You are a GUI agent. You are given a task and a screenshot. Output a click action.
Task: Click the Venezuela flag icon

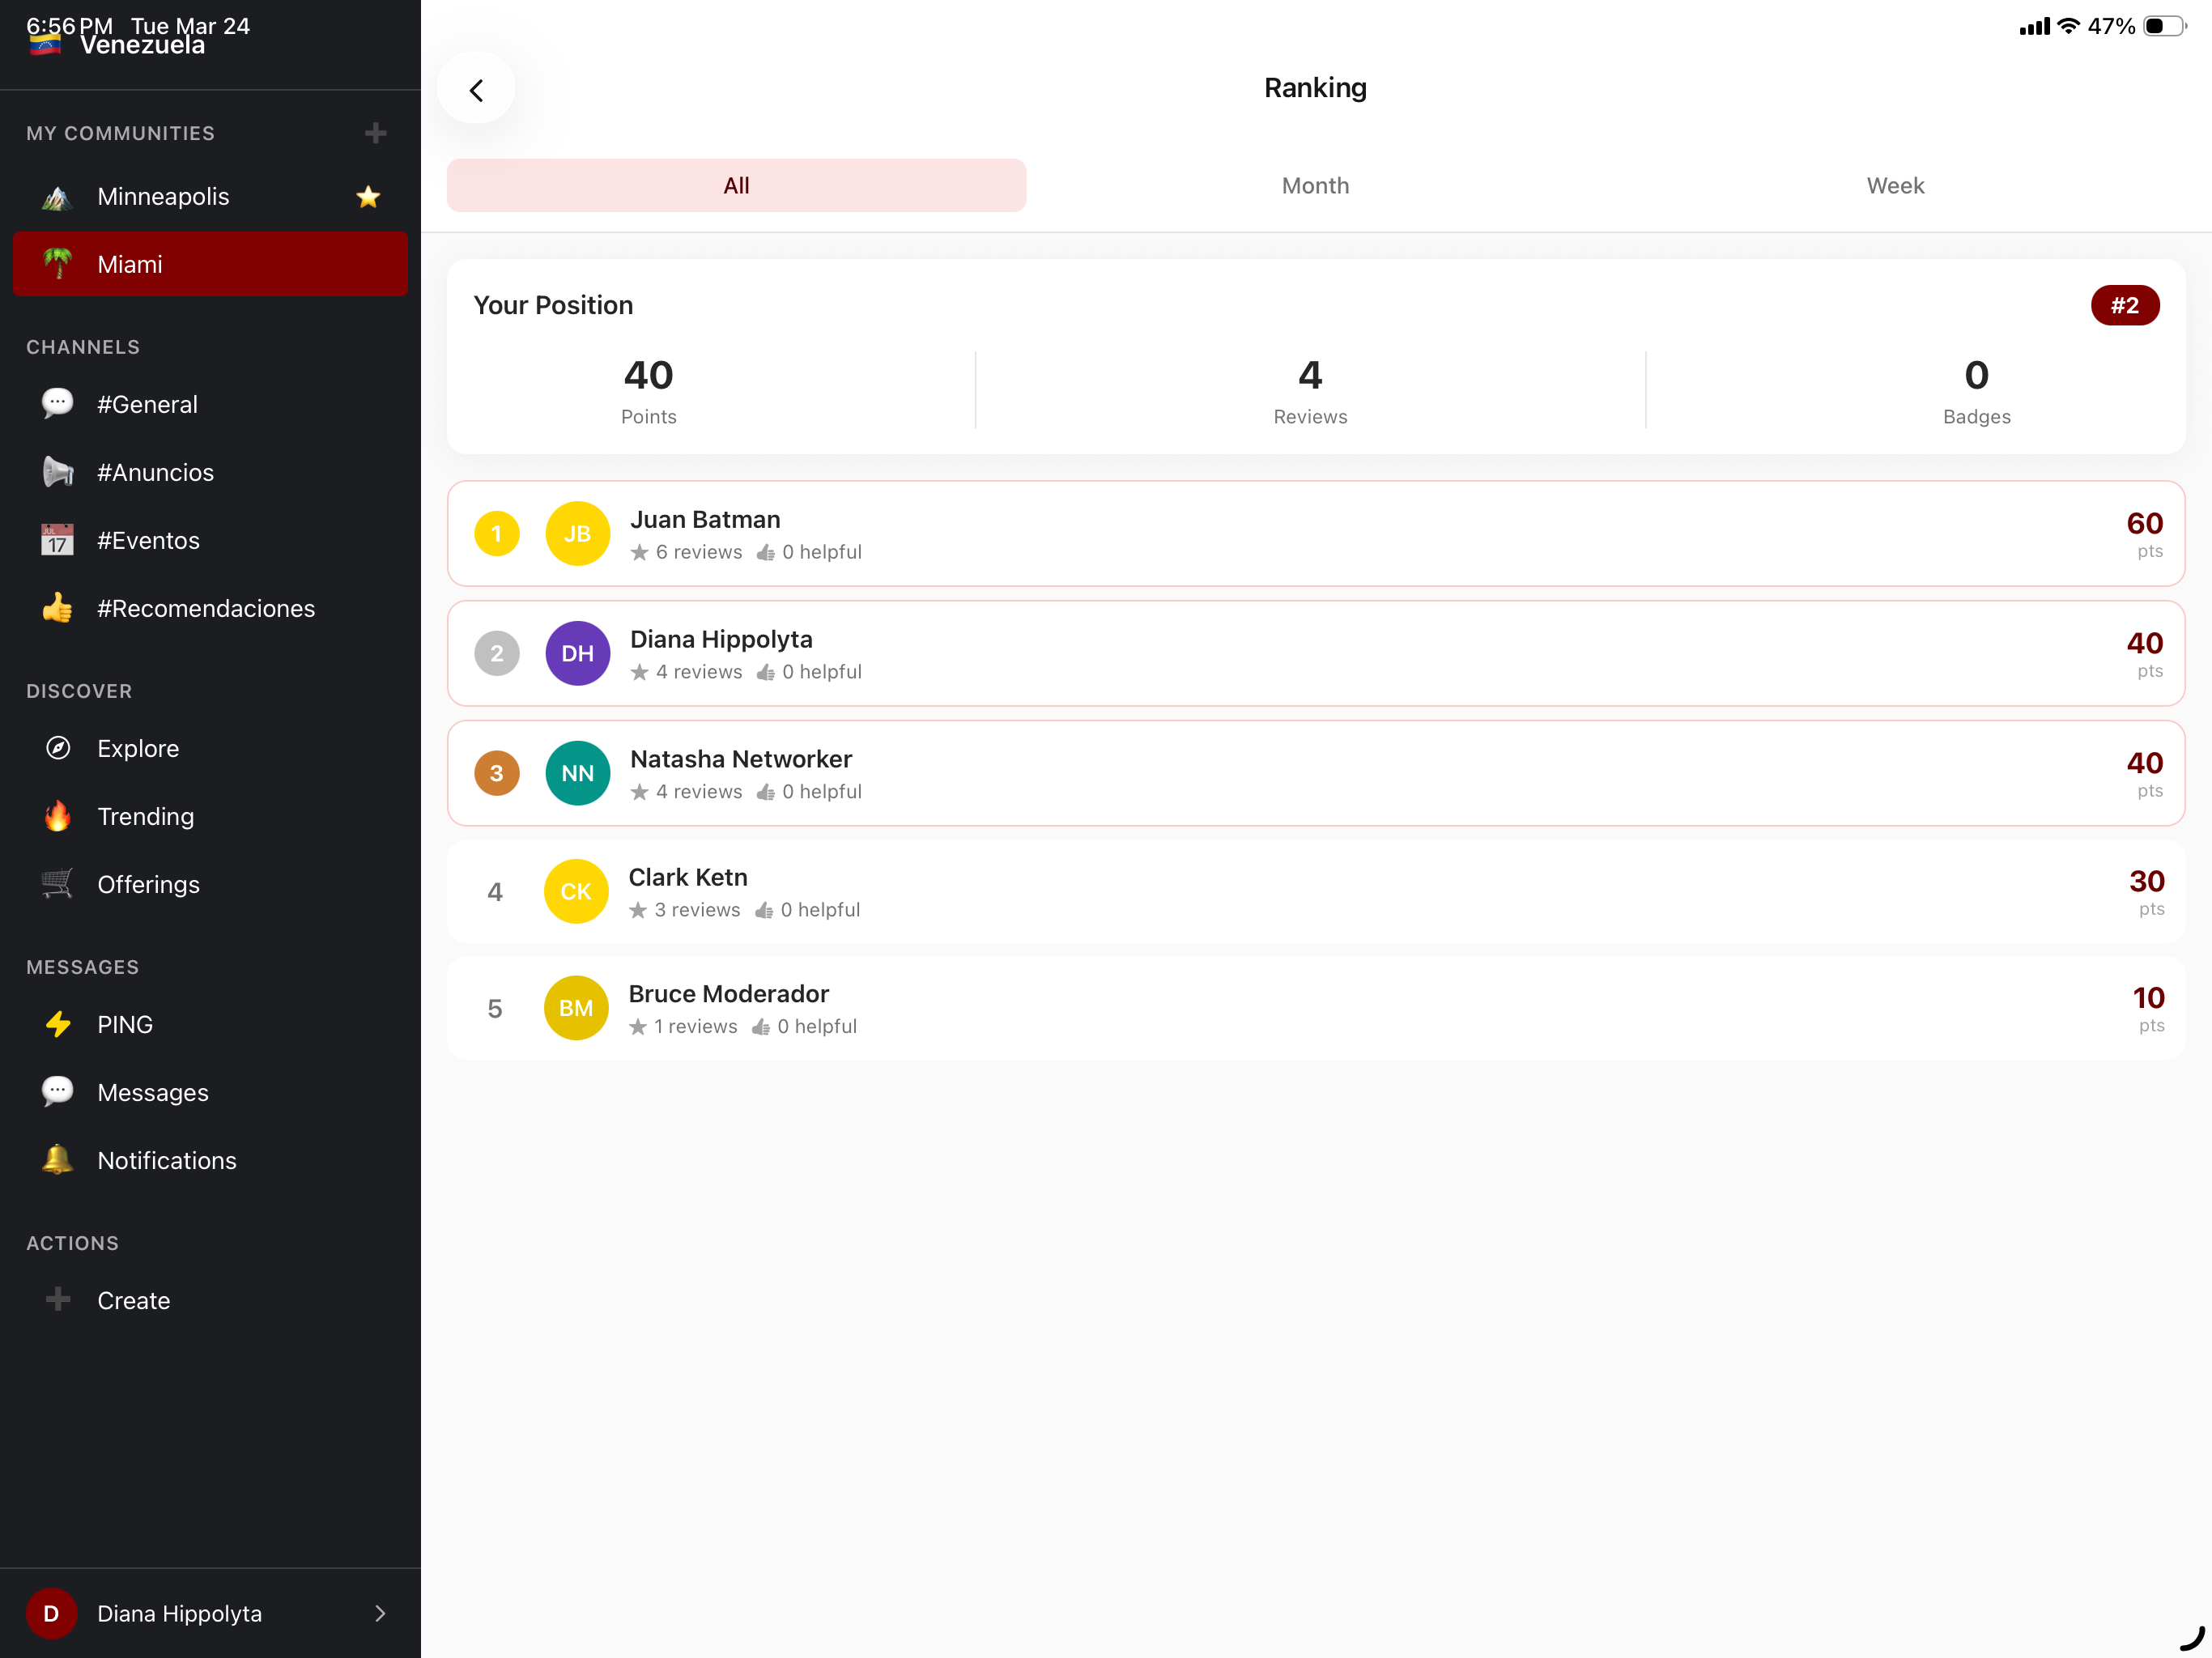pyautogui.click(x=45, y=45)
